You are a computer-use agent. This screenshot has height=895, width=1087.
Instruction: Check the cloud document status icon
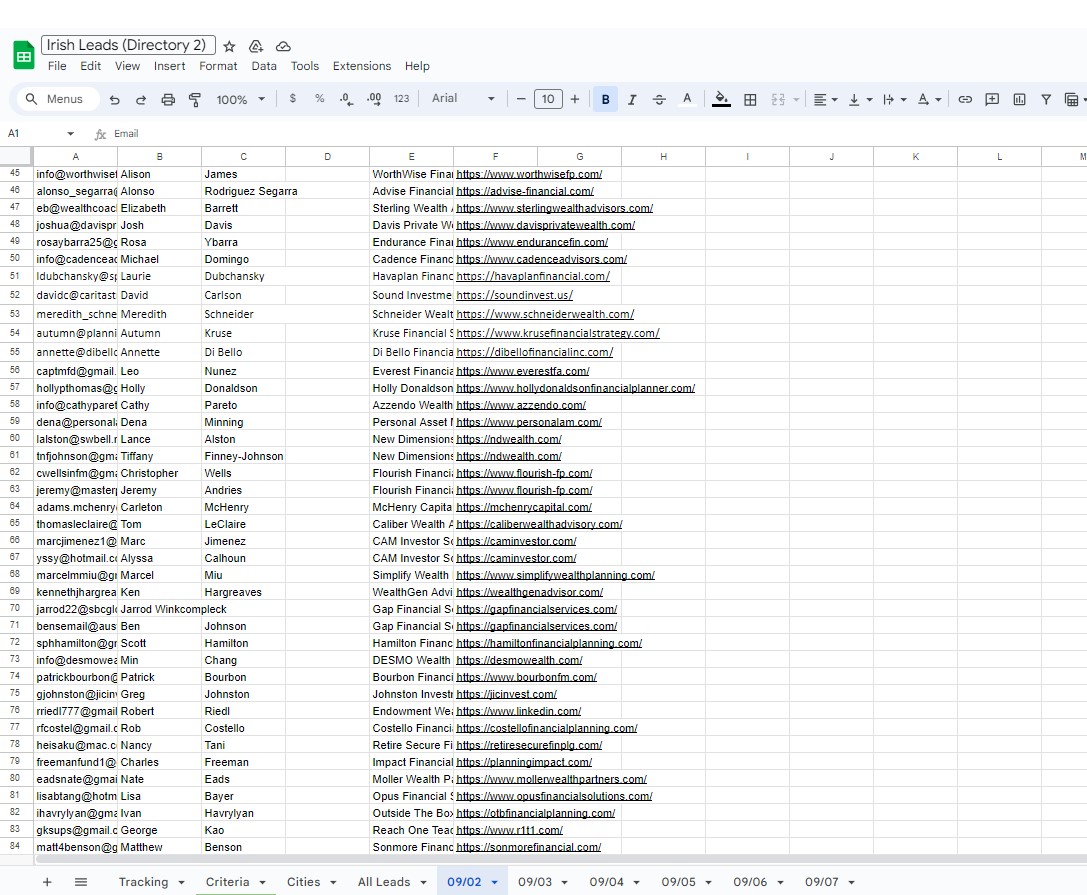[283, 46]
